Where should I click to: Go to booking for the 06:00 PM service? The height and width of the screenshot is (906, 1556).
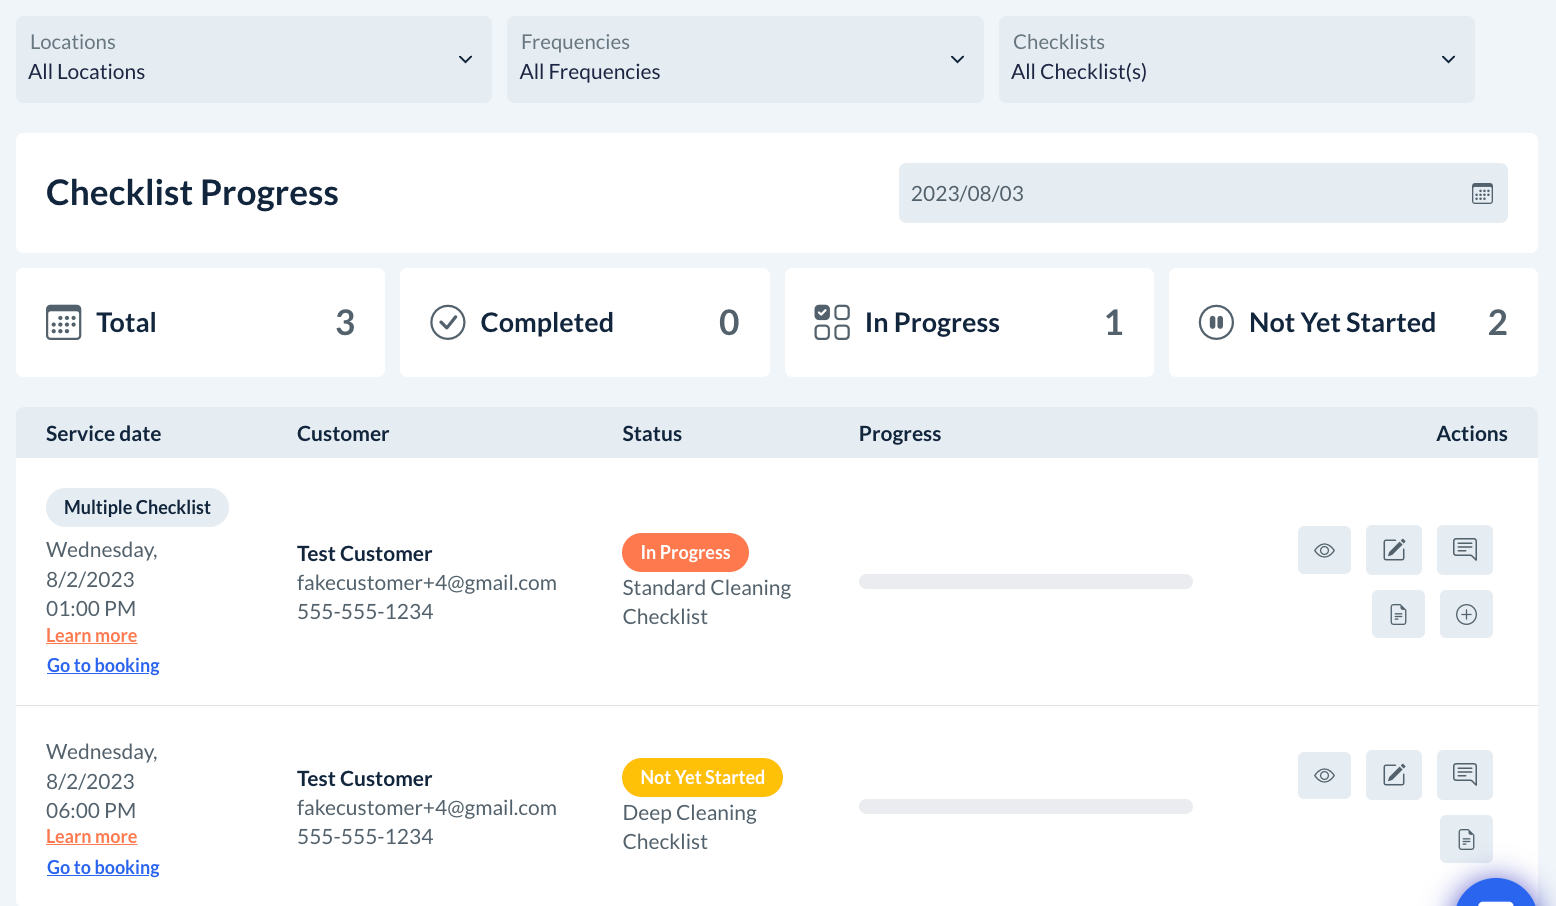coord(103,868)
